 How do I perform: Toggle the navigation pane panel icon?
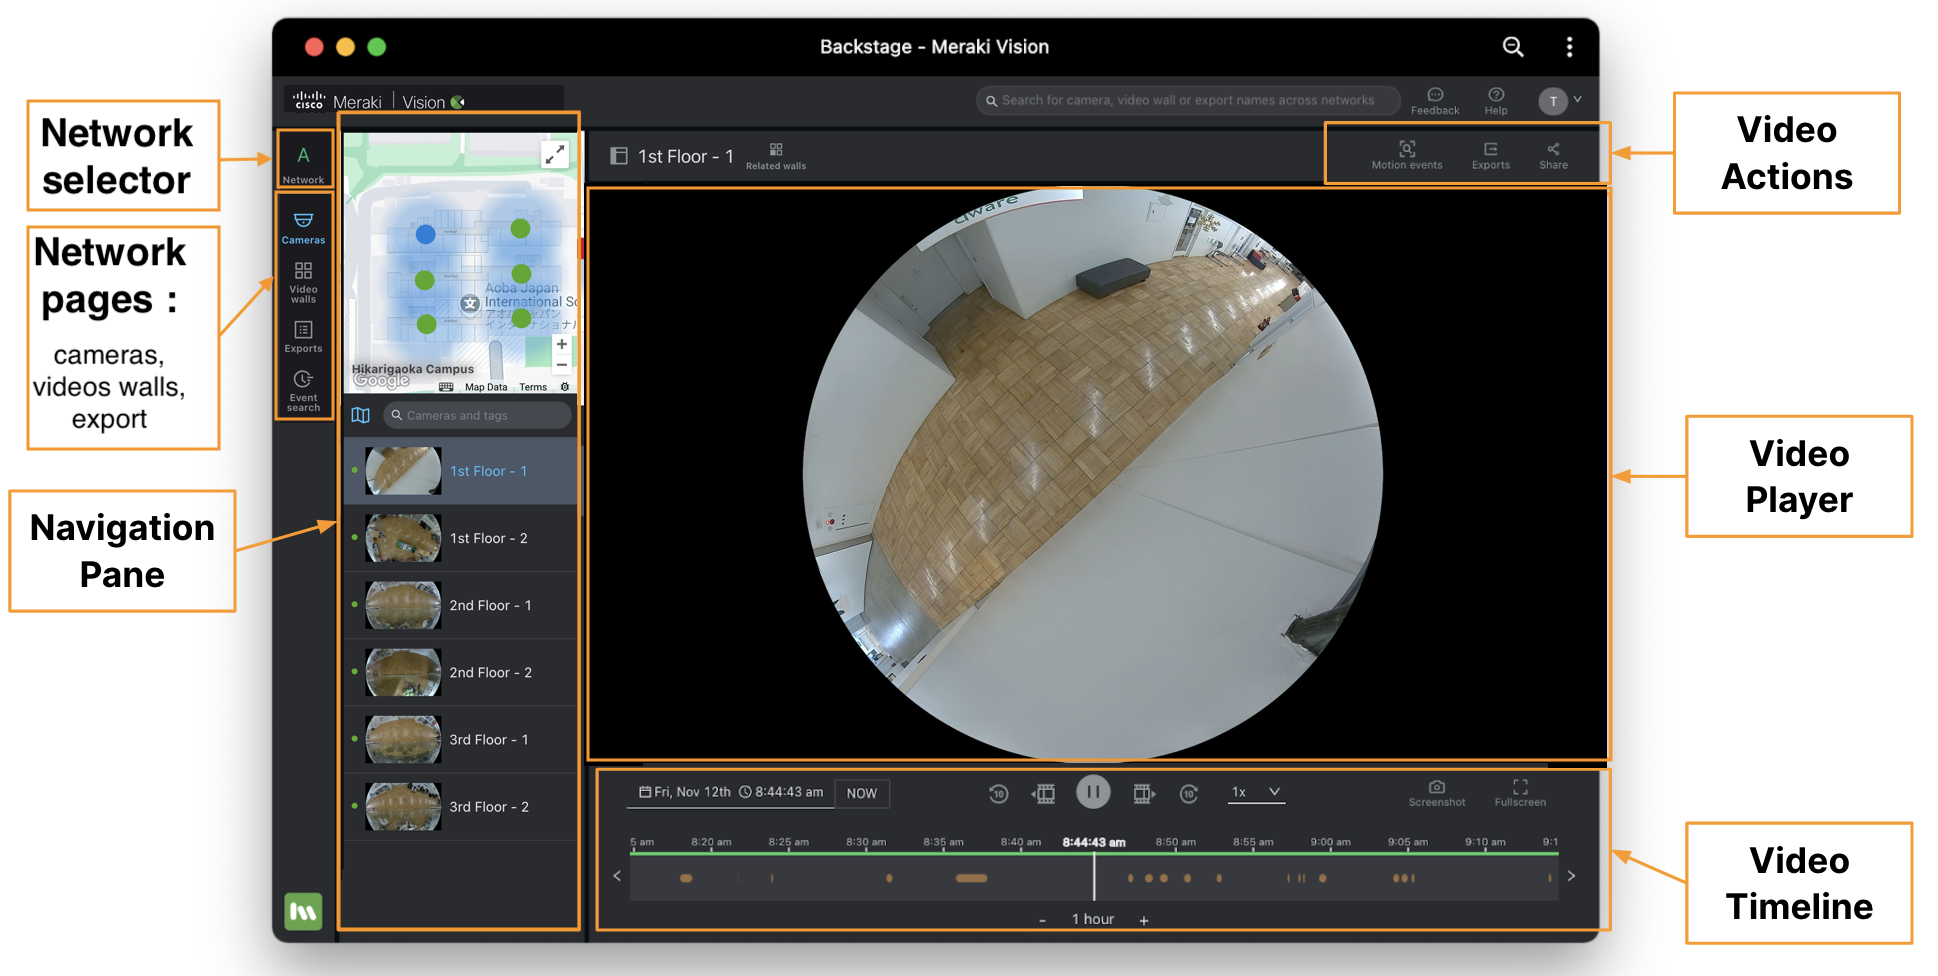(619, 156)
